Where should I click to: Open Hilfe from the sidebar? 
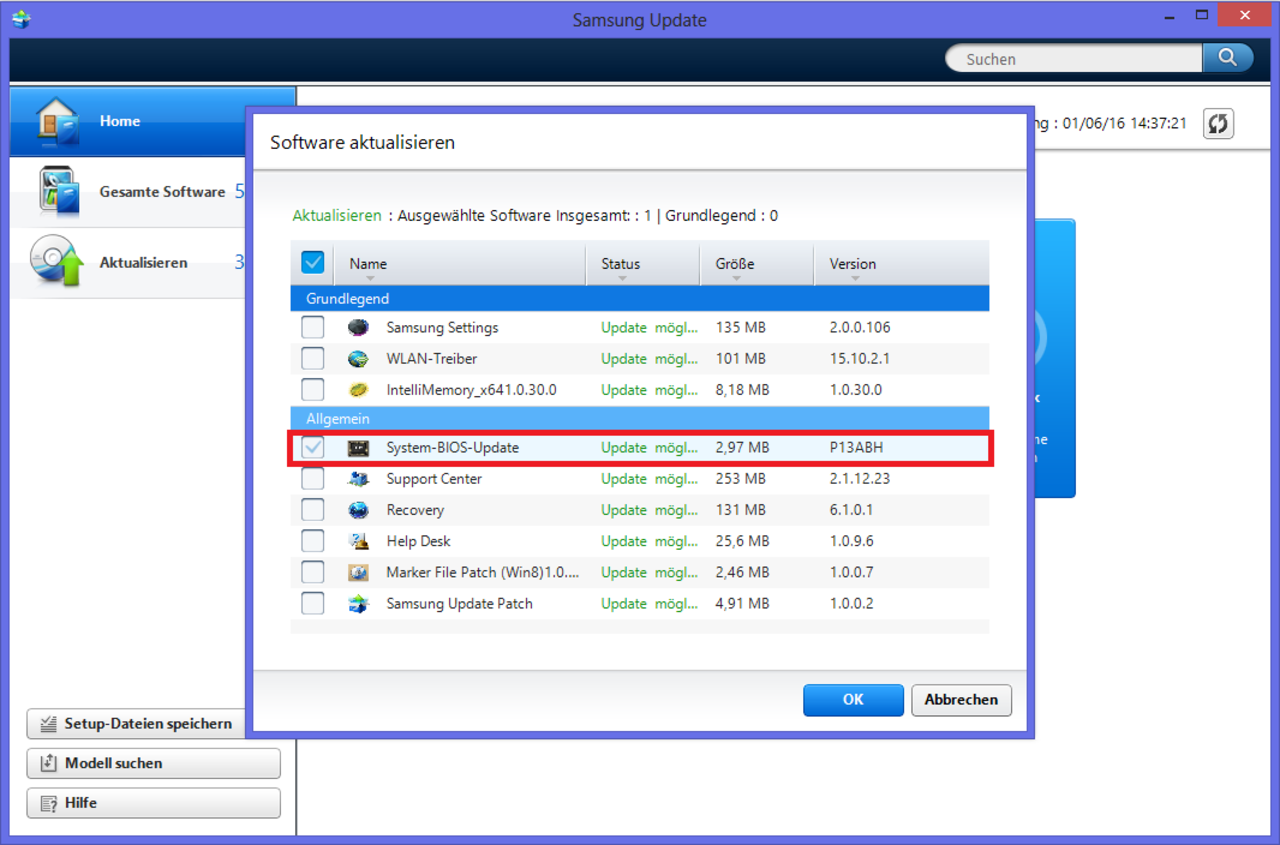[x=153, y=803]
